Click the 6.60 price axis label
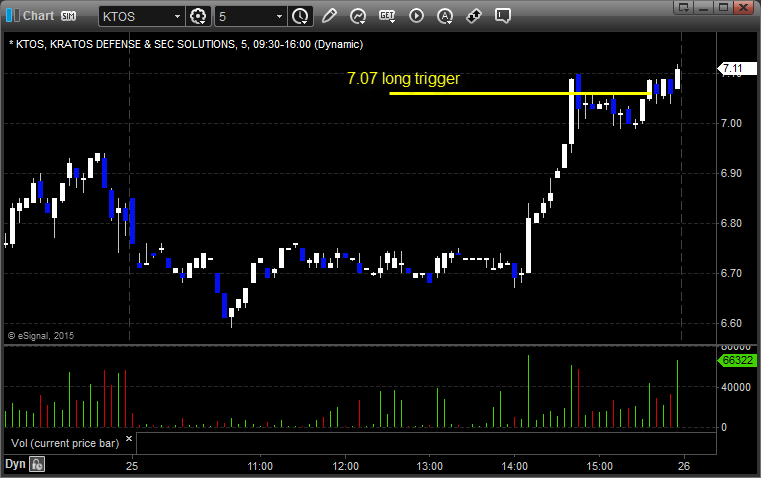The image size is (761, 478). click(731, 323)
